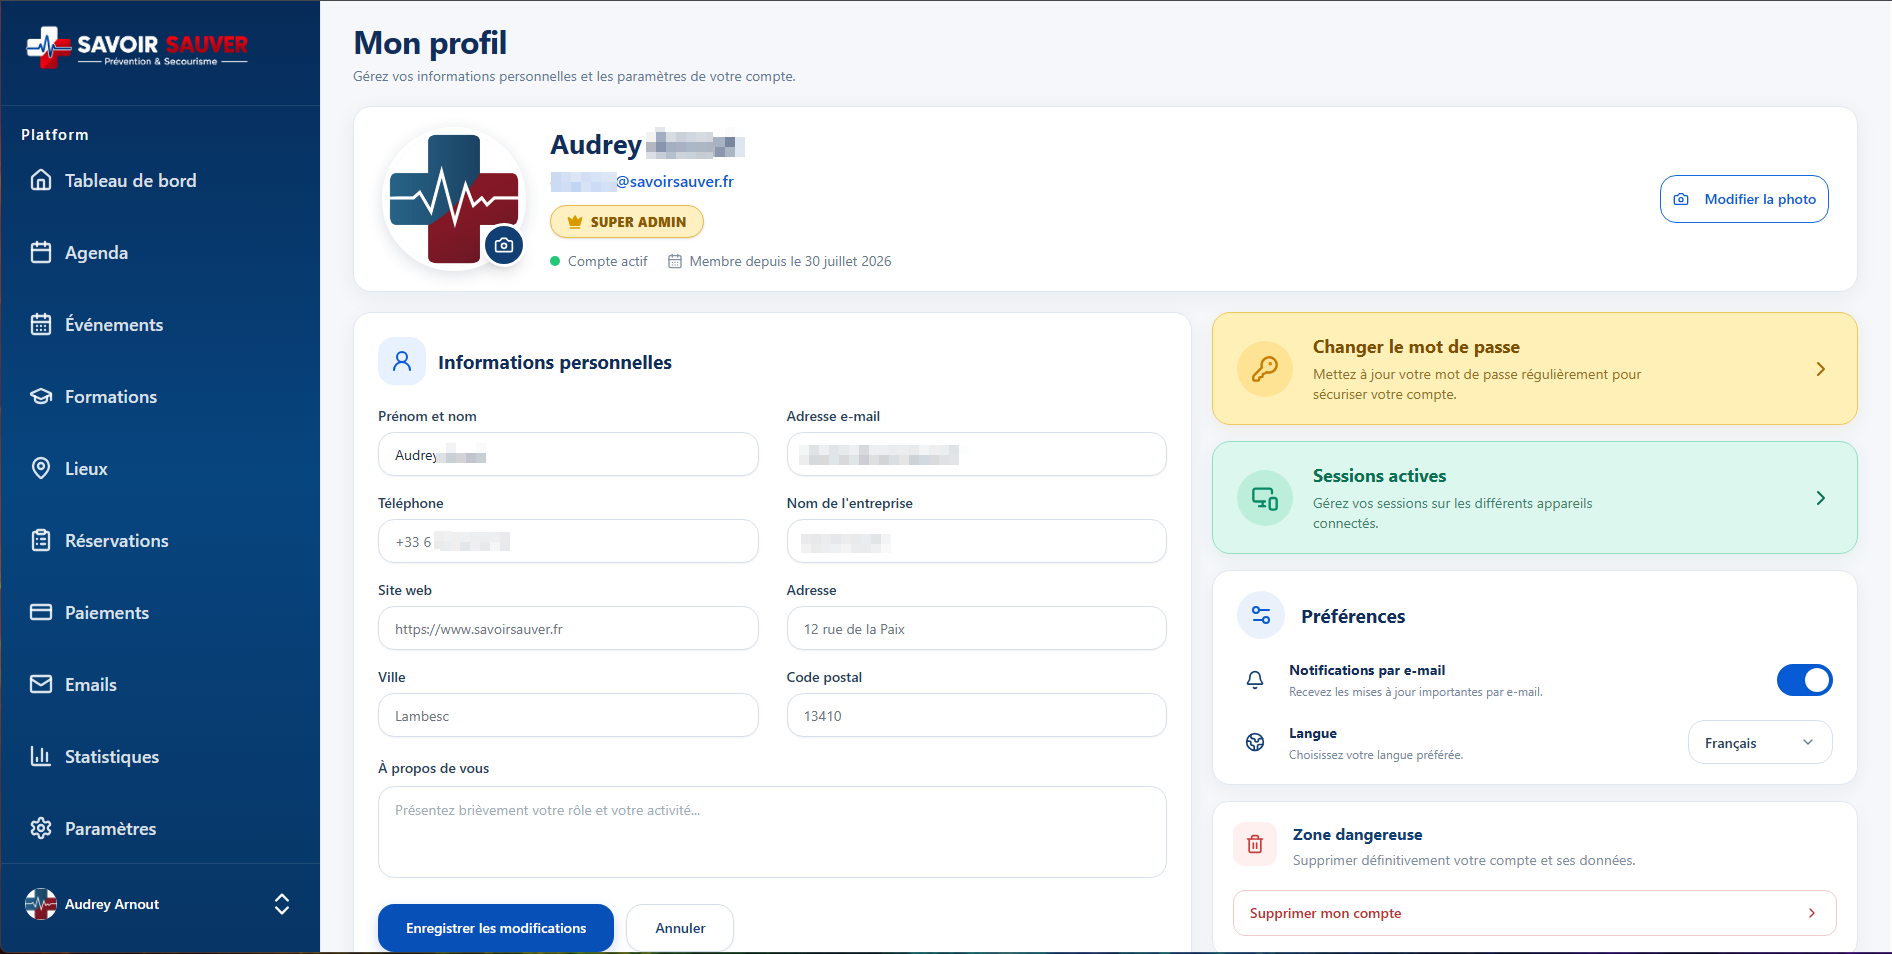Image resolution: width=1892 pixels, height=954 pixels.
Task: Click the Paiements credit card icon
Action: coord(41,612)
